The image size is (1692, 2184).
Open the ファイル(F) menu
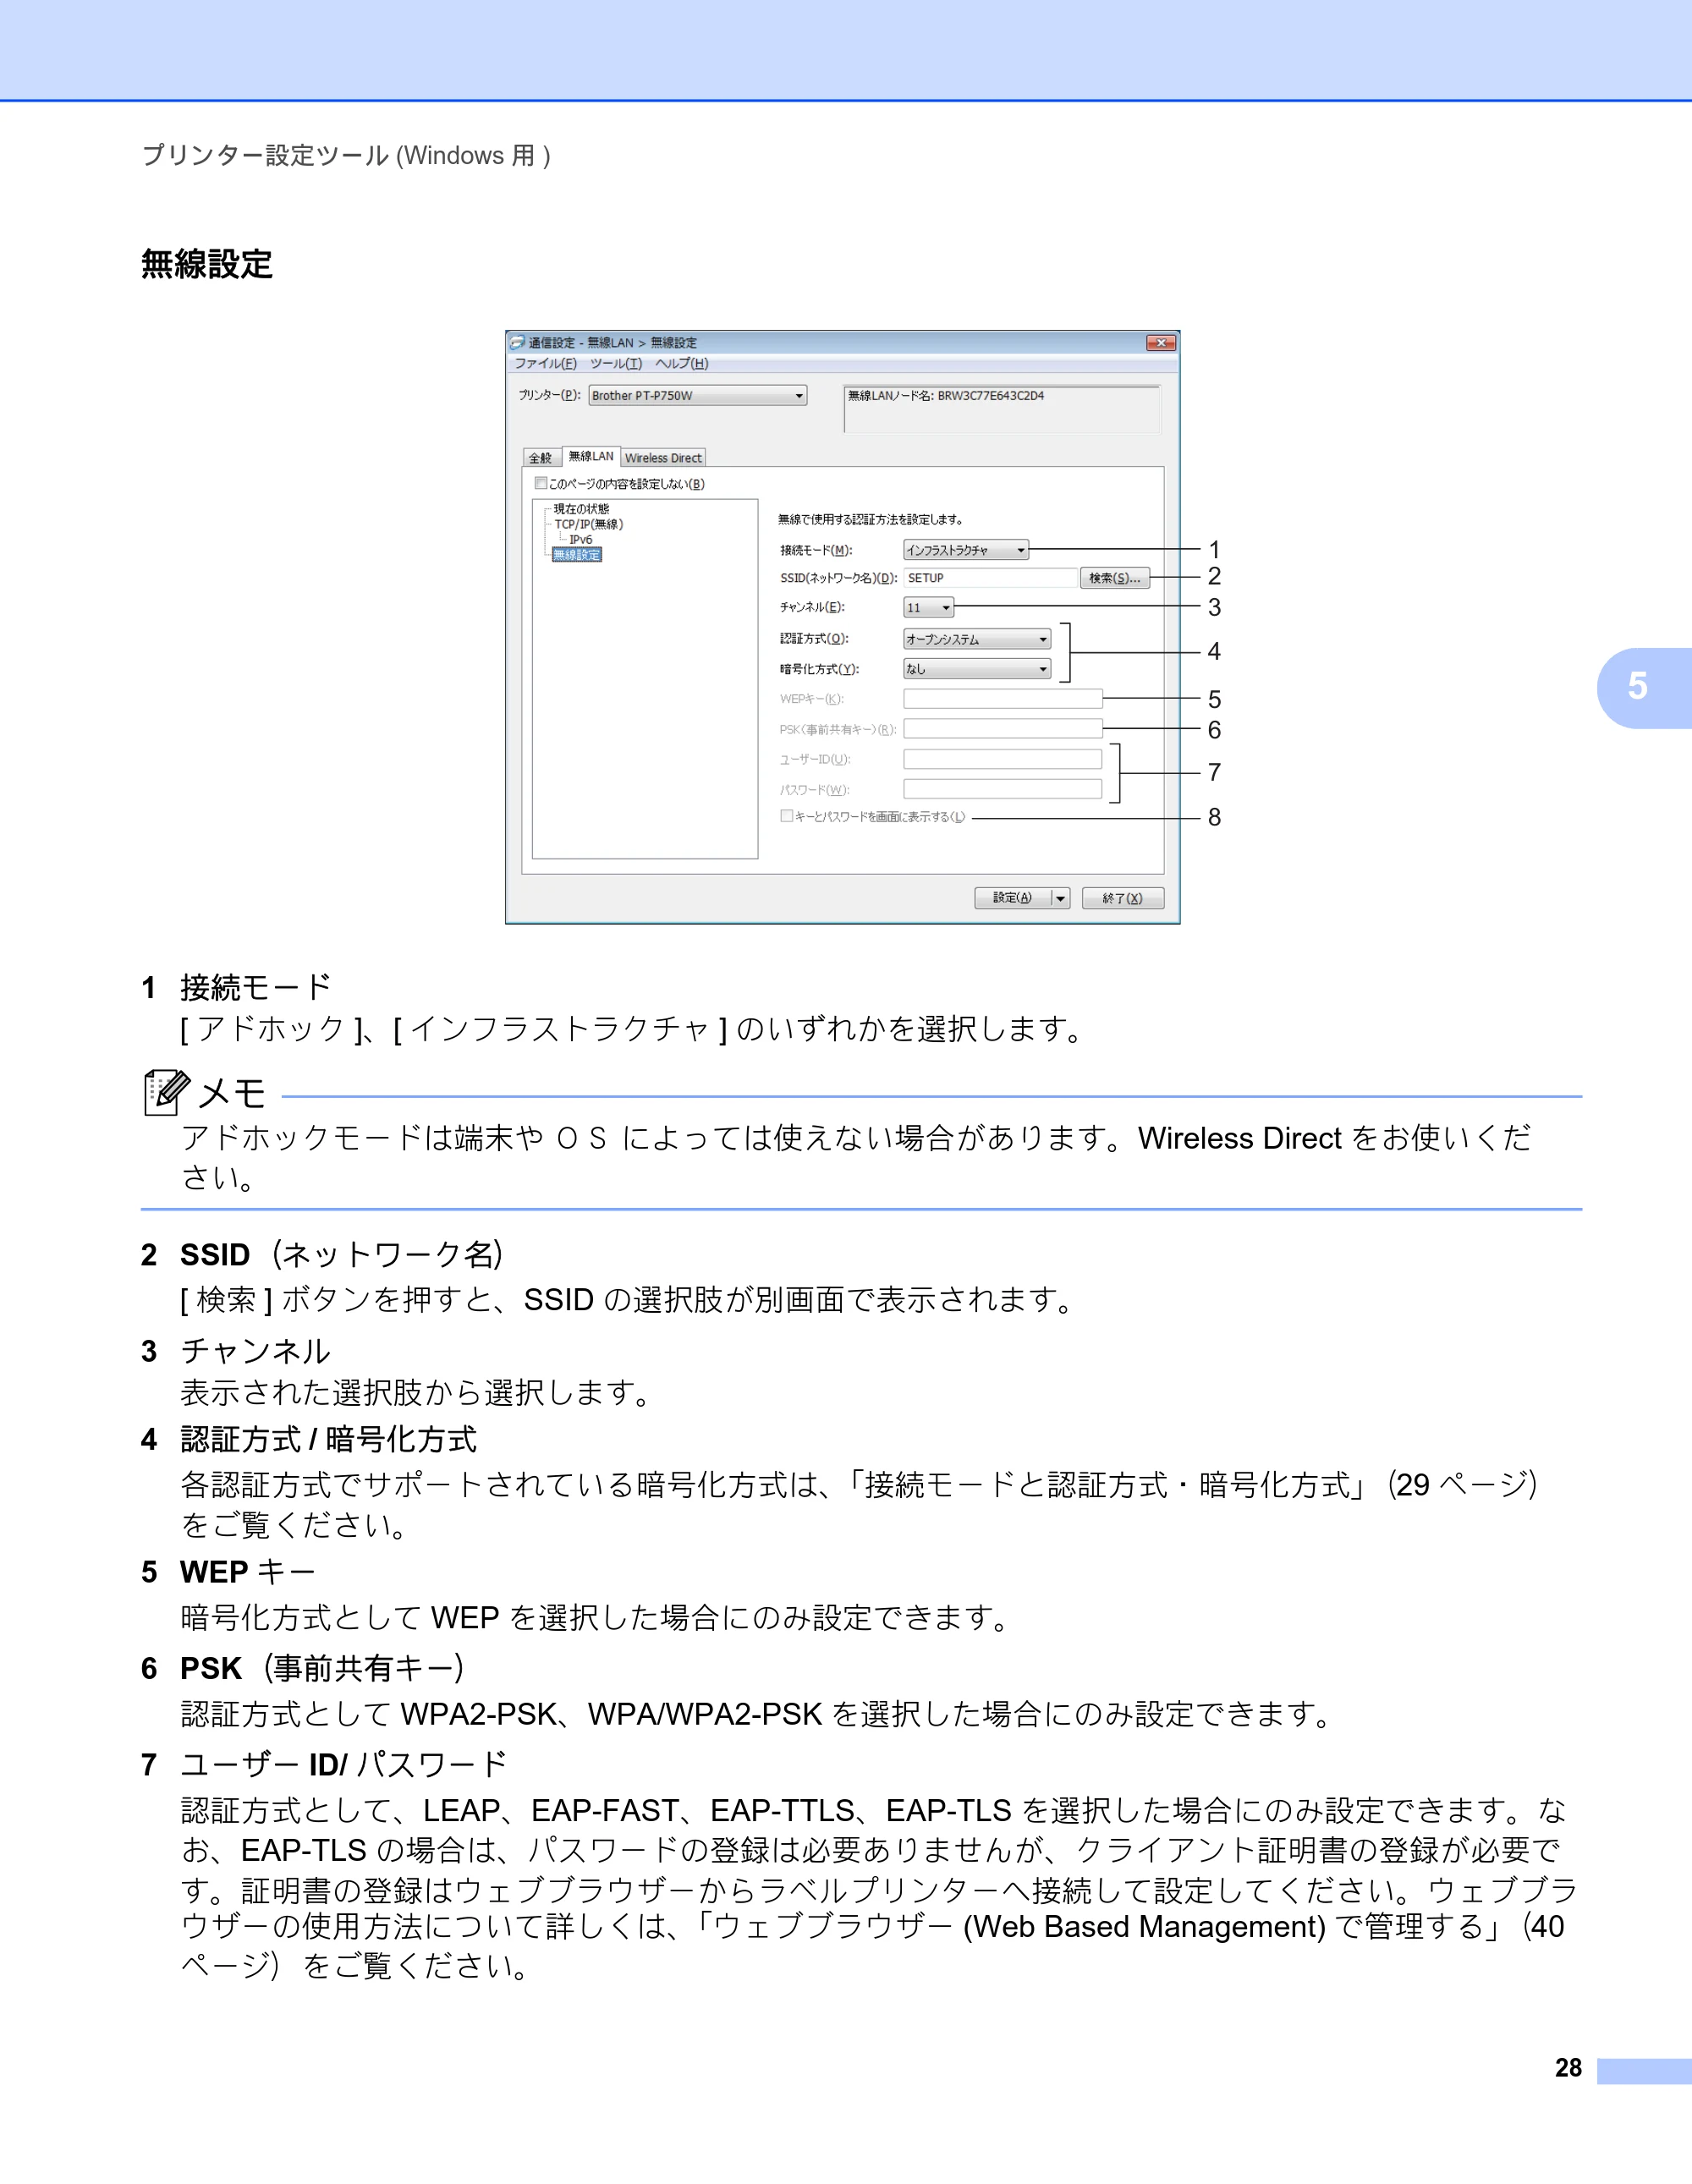click(545, 364)
